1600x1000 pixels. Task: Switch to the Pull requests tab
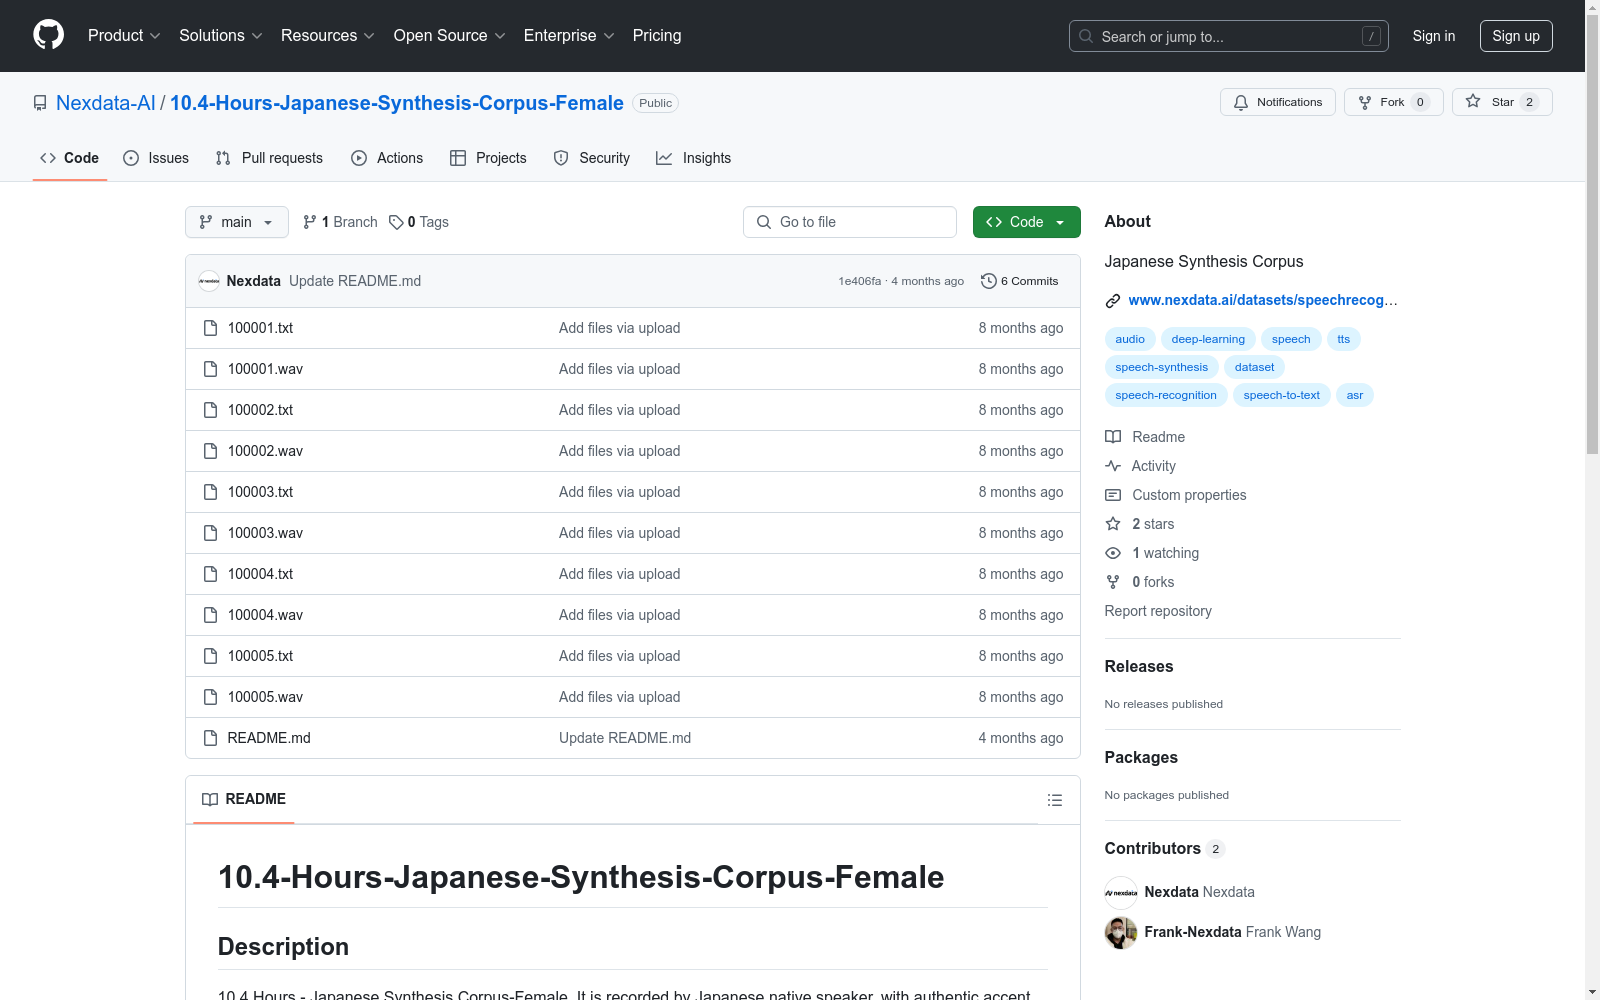(269, 158)
